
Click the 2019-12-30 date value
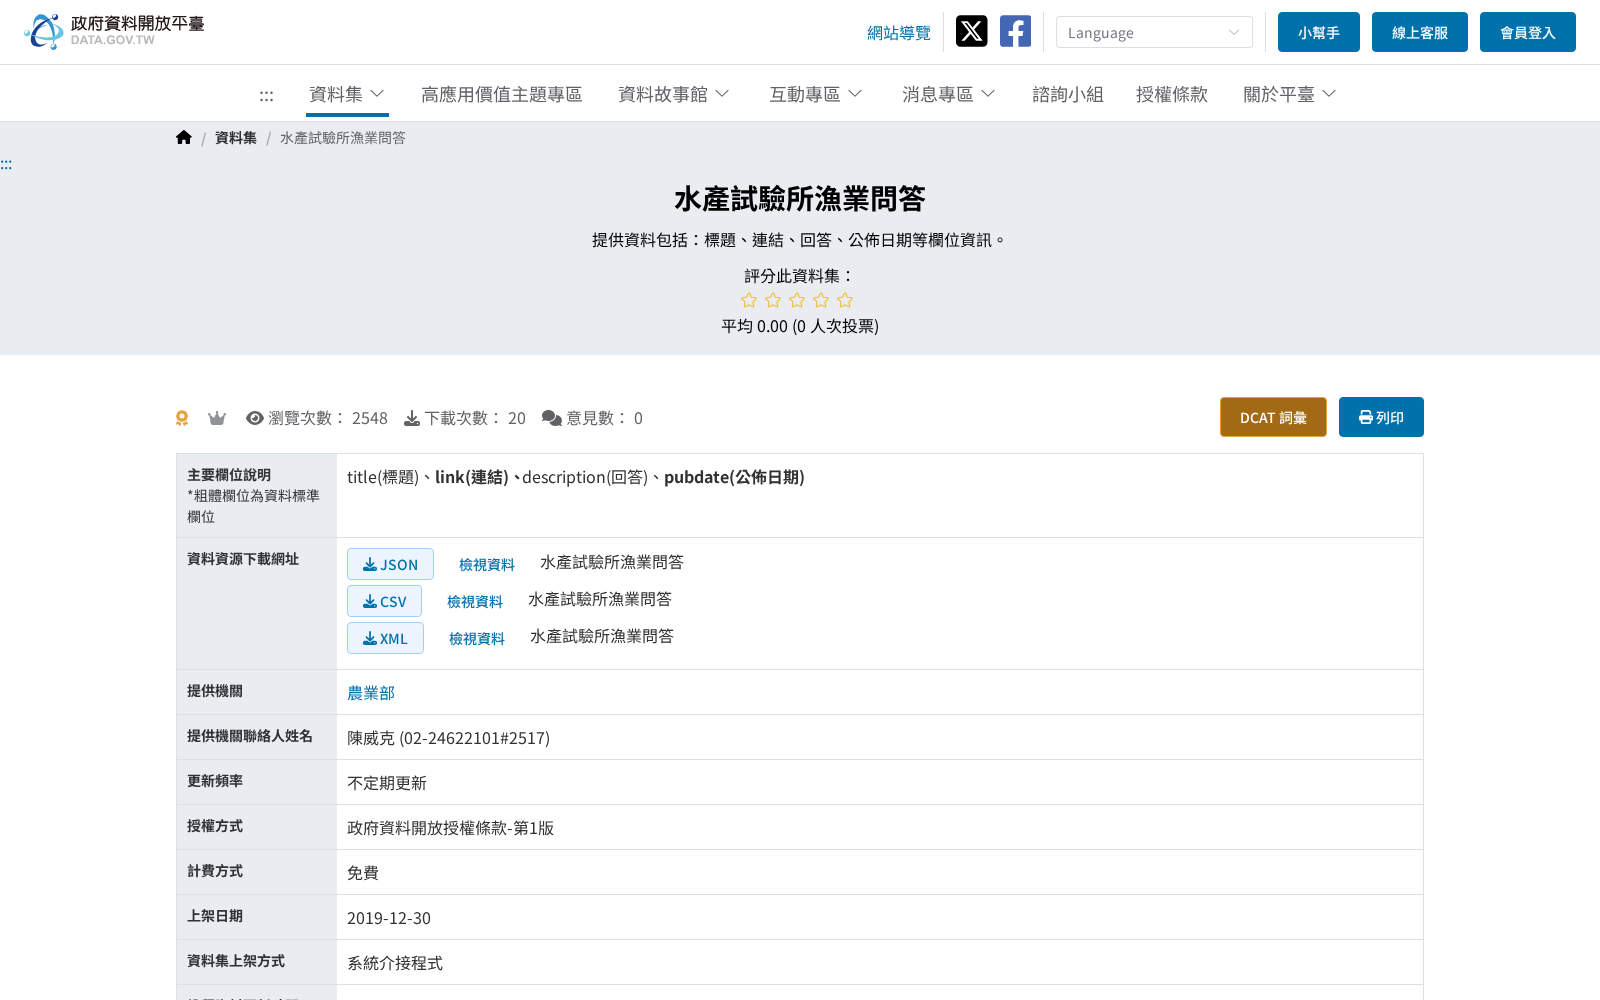tap(389, 918)
